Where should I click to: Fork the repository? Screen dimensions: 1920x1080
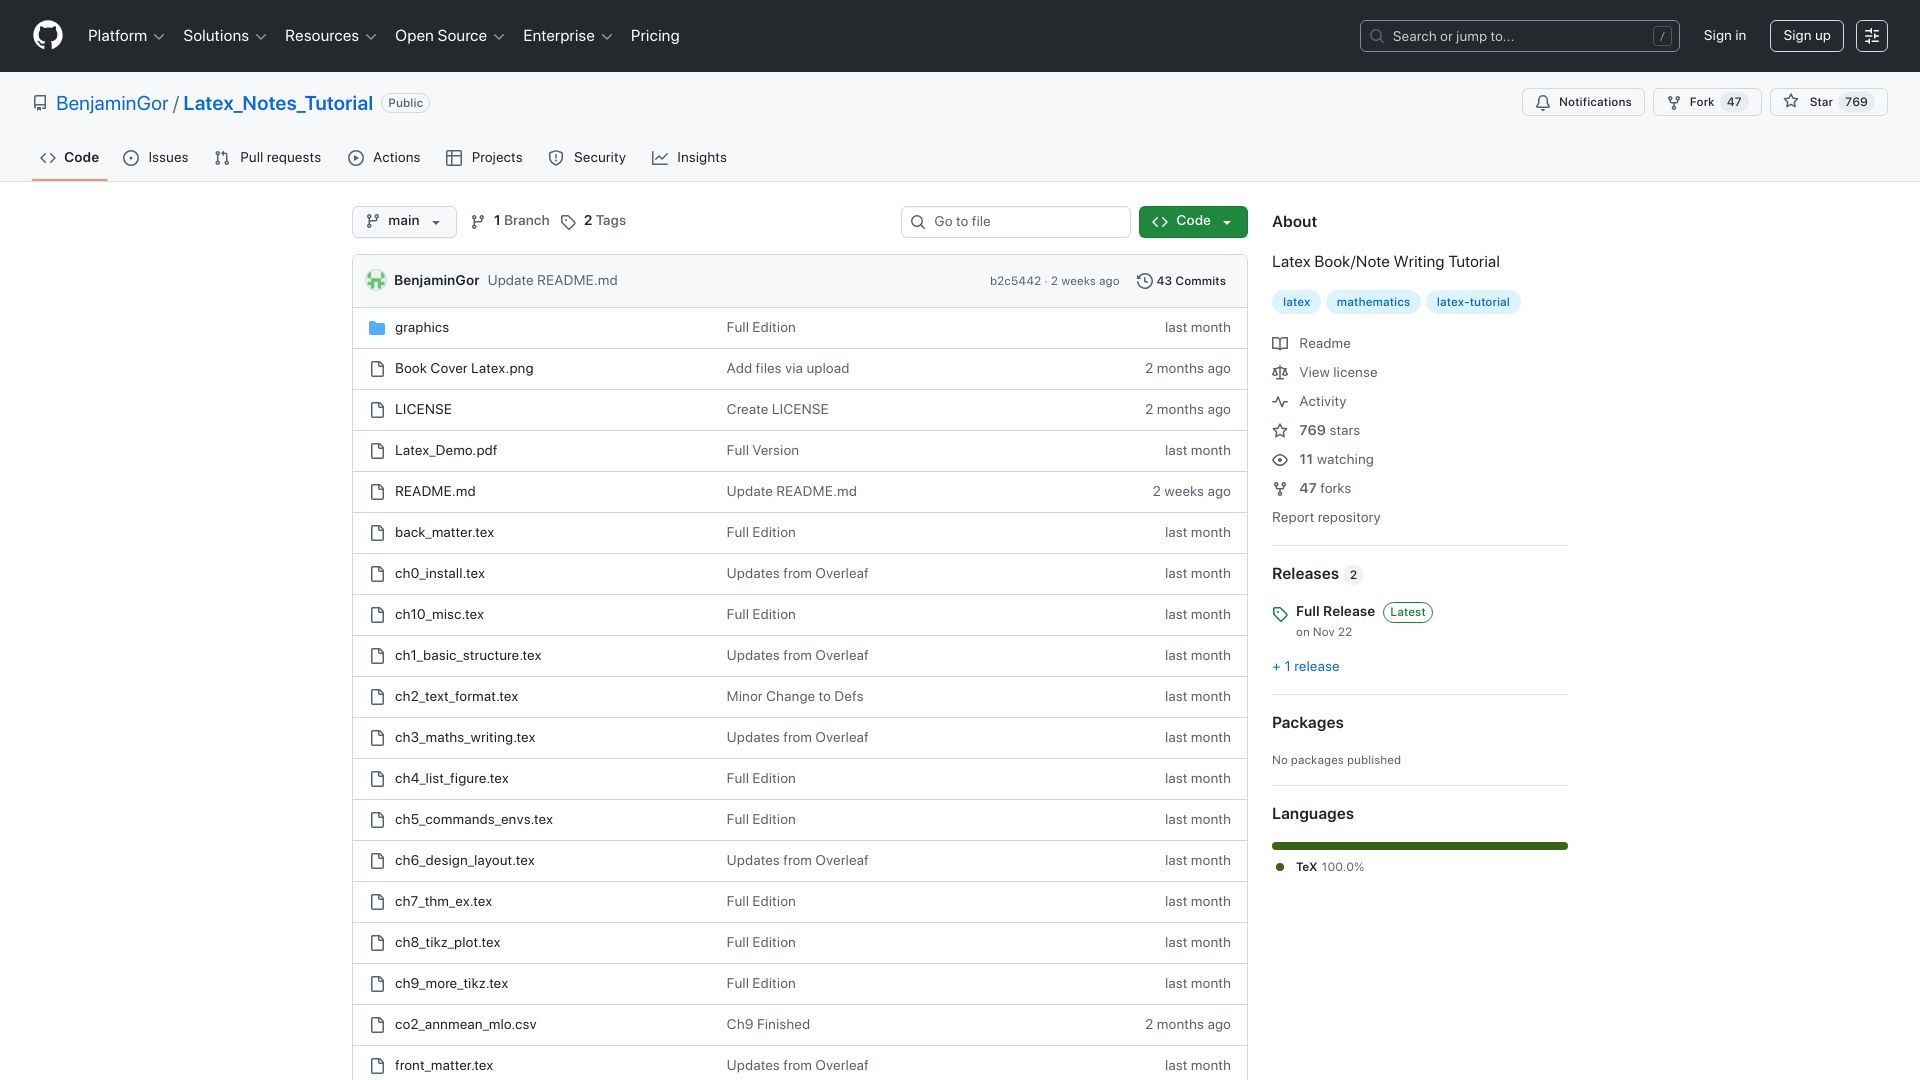pyautogui.click(x=1707, y=102)
